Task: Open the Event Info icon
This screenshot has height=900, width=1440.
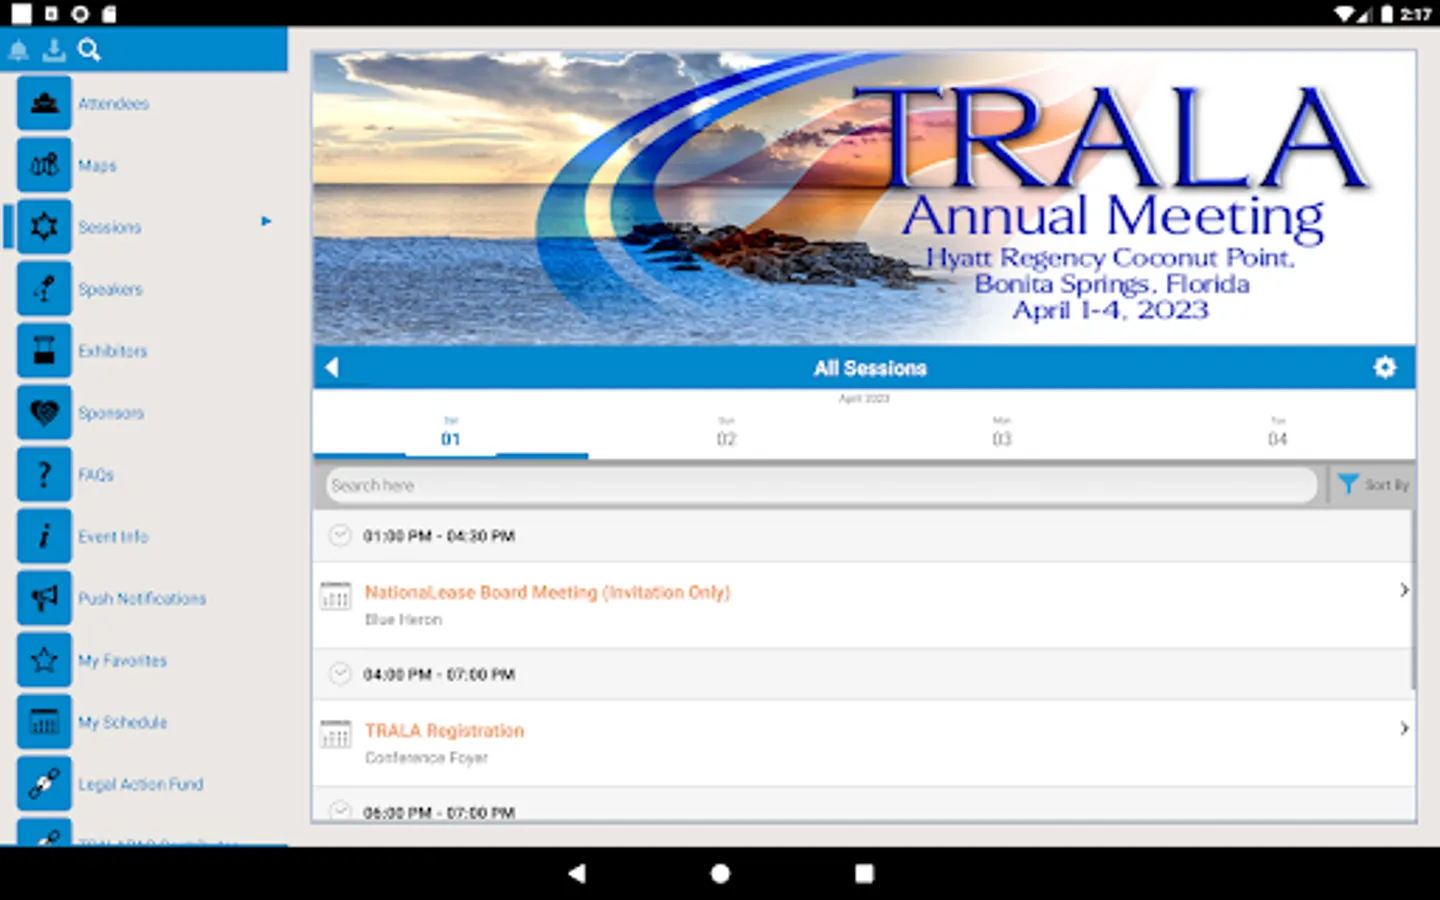Action: (44, 536)
